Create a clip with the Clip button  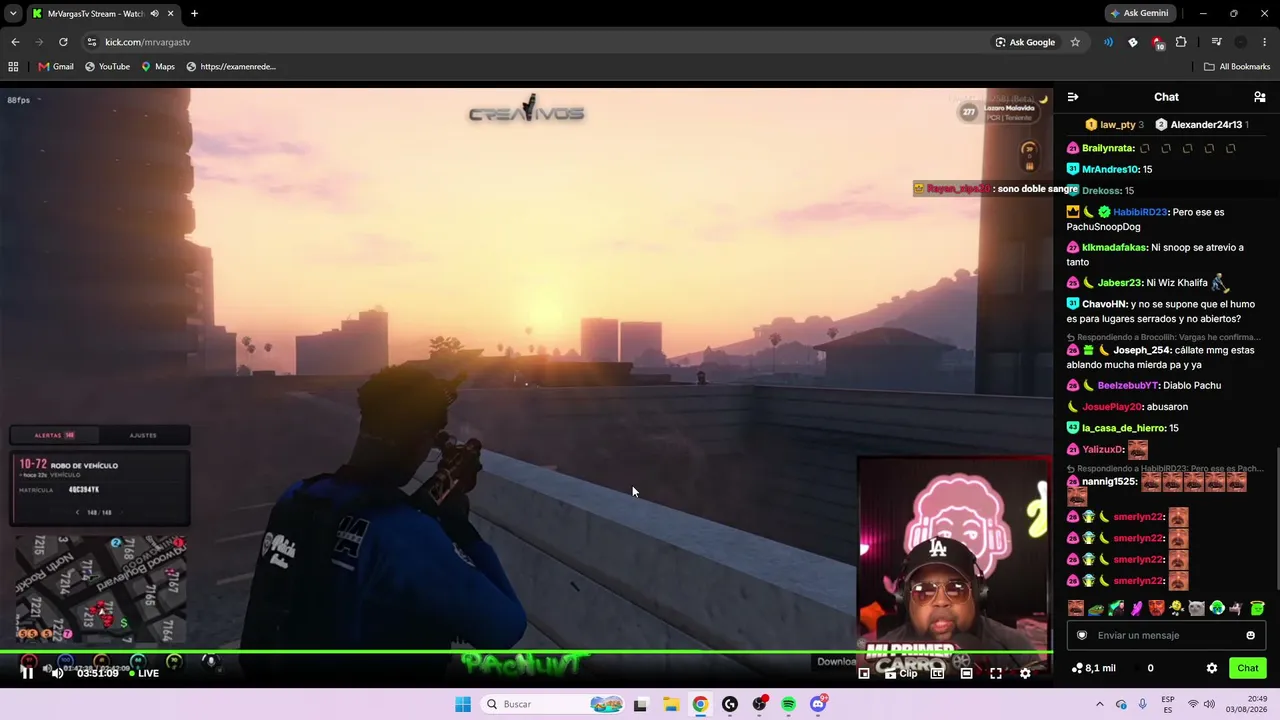click(x=901, y=673)
